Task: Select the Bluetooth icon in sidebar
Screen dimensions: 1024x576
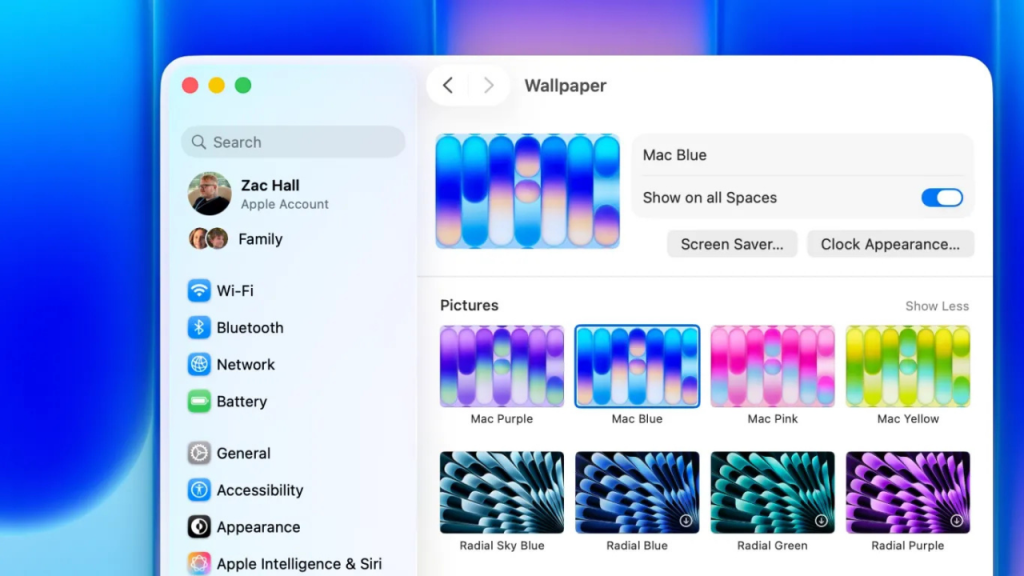Action: (x=199, y=328)
